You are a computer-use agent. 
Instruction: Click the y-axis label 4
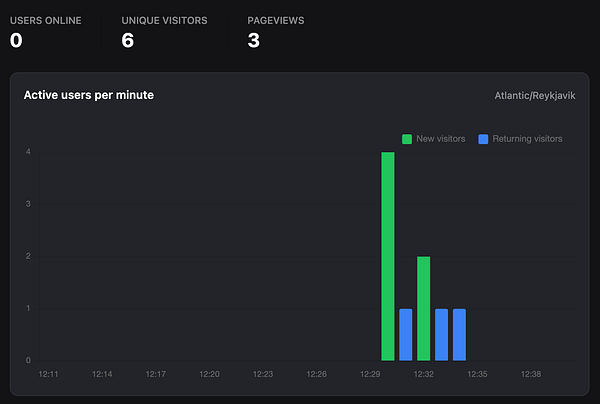(28, 152)
